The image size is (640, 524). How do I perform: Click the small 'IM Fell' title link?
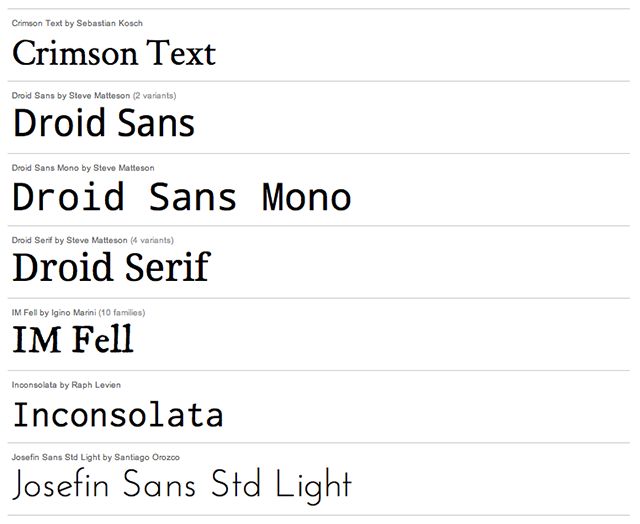(x=25, y=312)
